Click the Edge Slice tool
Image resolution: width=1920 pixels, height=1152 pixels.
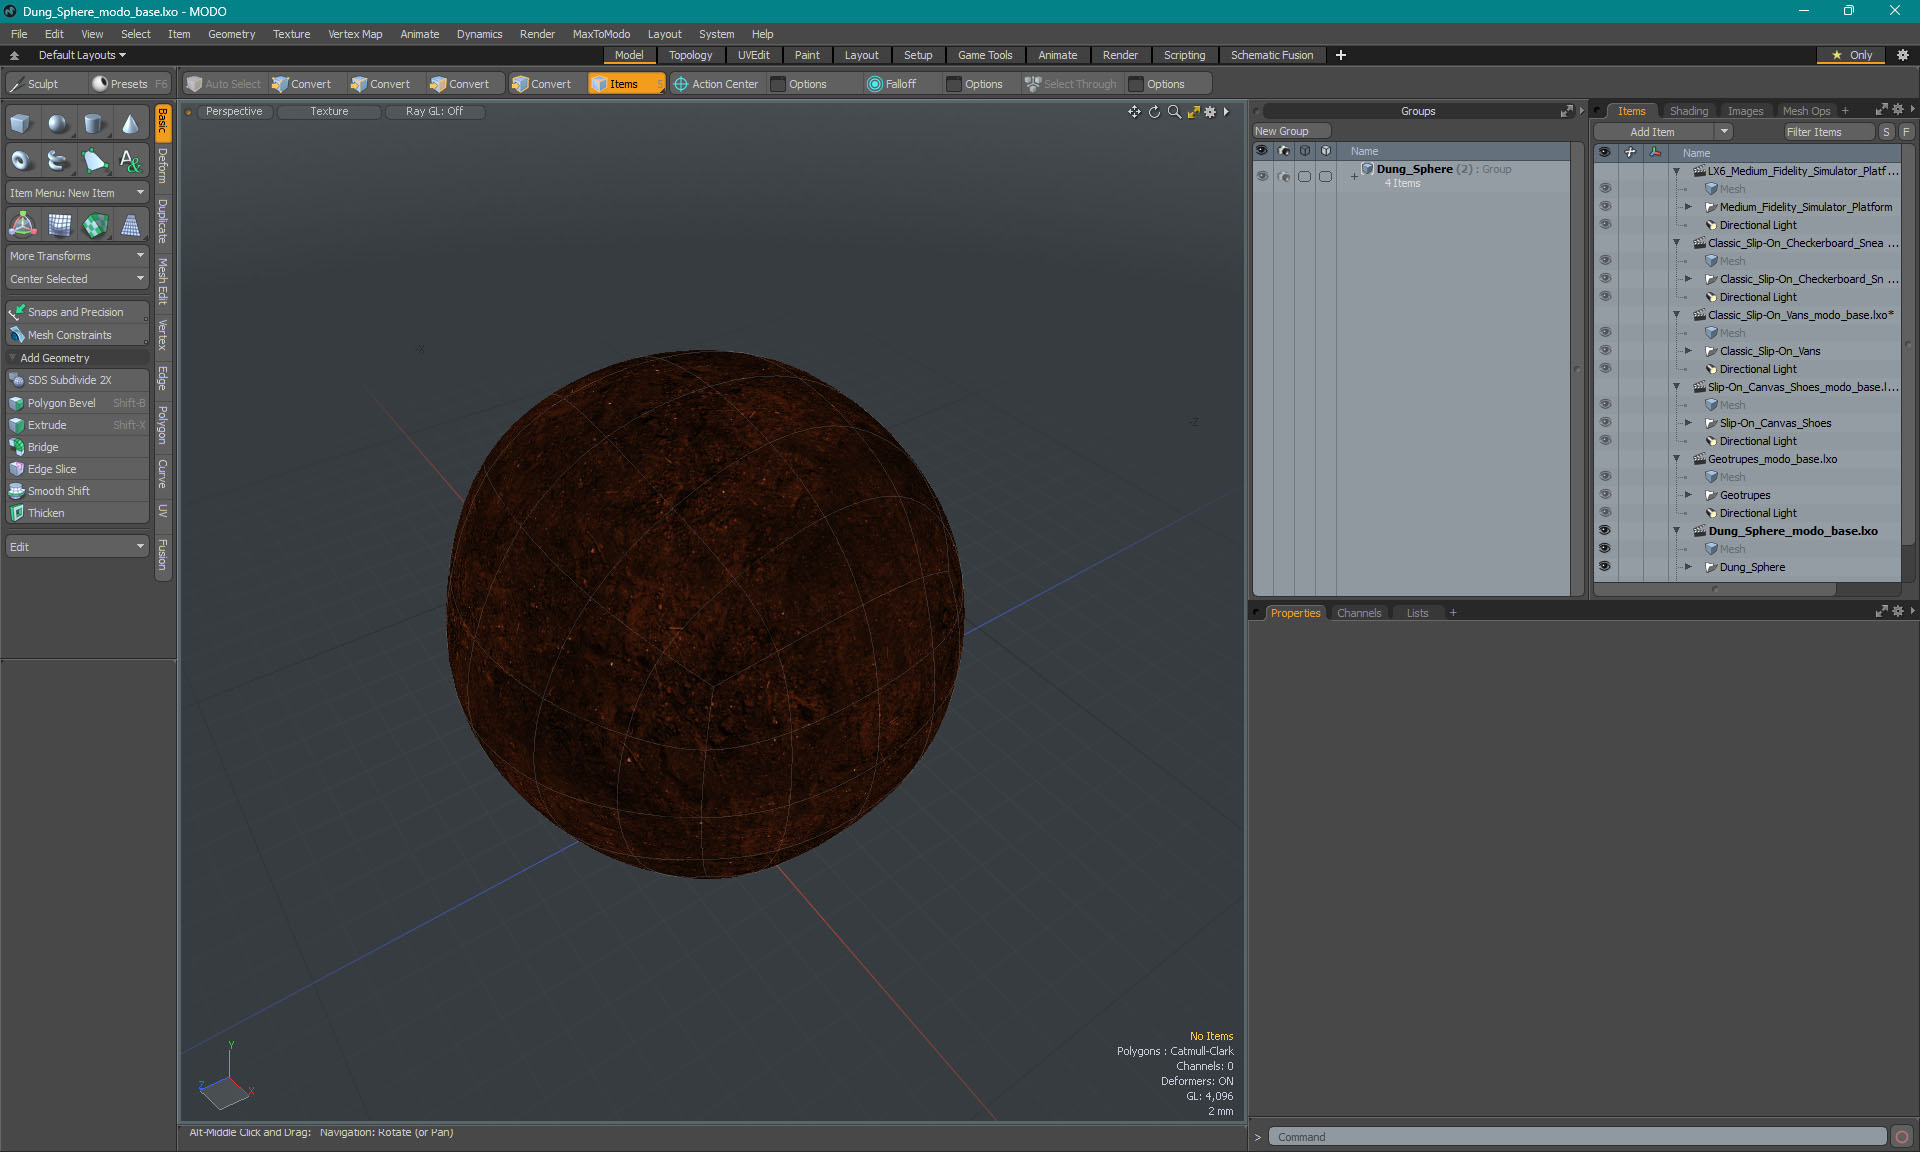click(x=77, y=469)
